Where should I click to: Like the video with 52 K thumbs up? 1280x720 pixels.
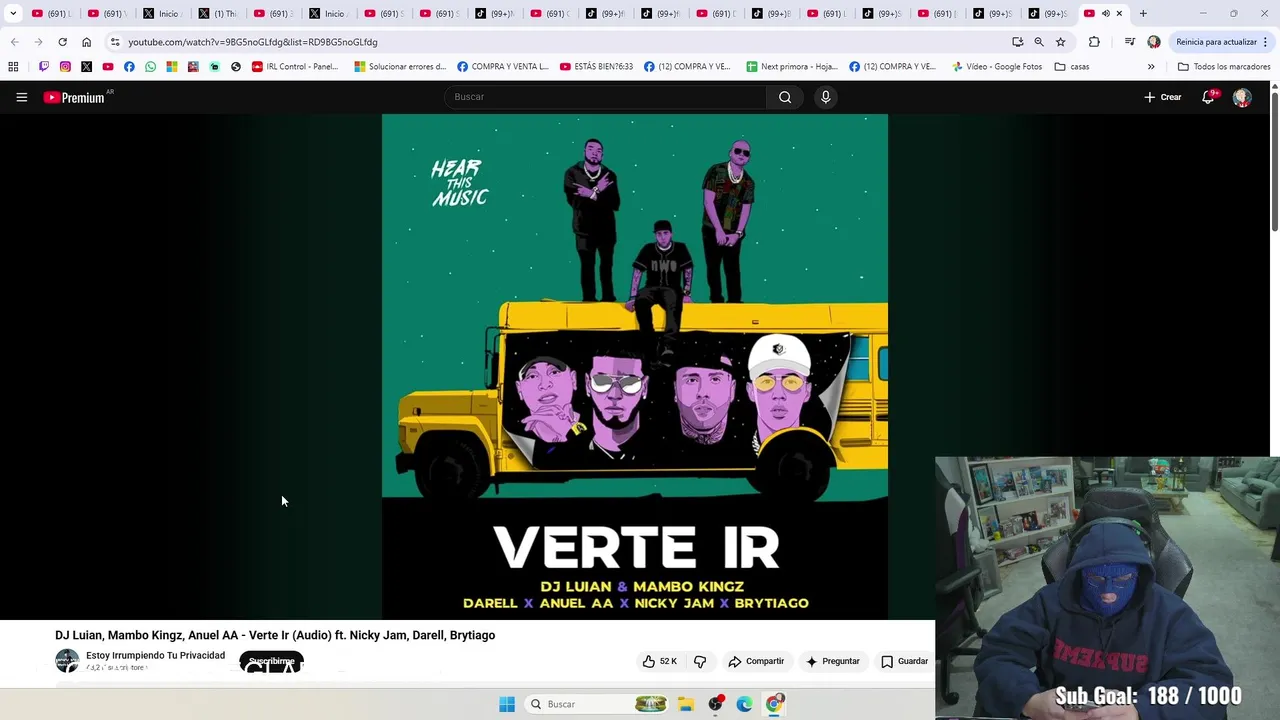(x=660, y=661)
